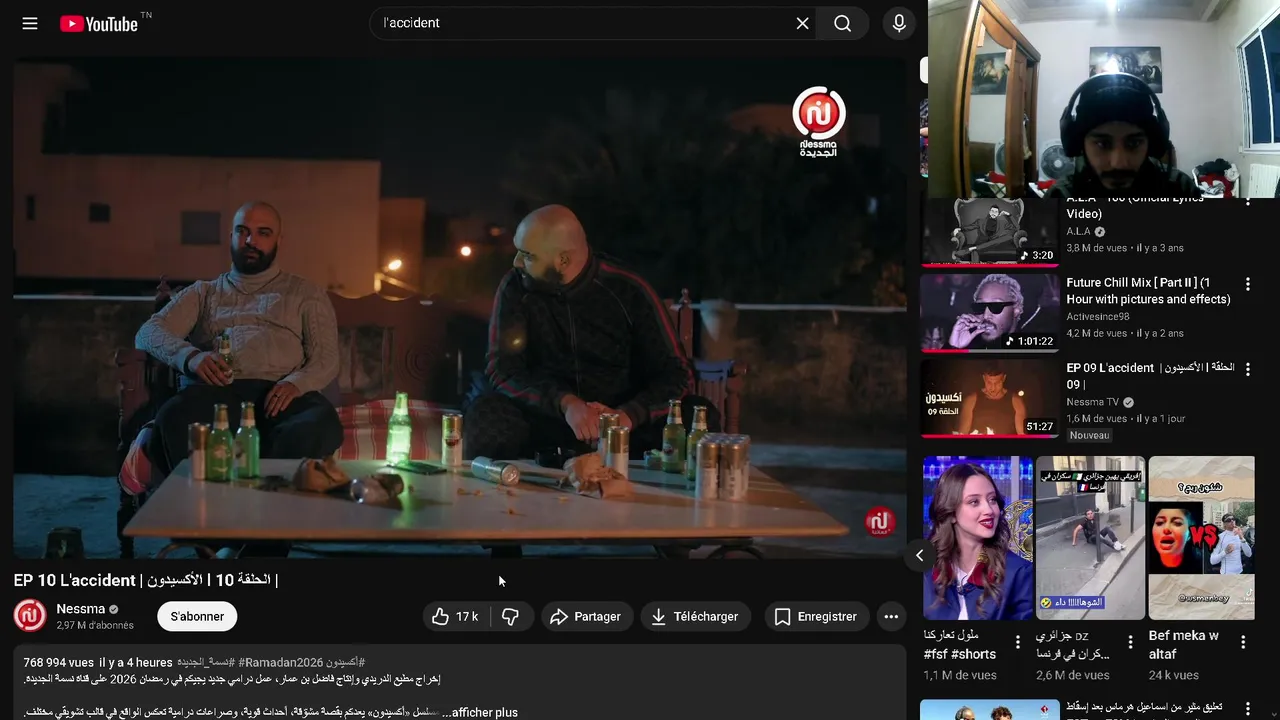Open the Bef meka w altaf short thumbnail
1280x720 pixels.
[x=1201, y=538]
